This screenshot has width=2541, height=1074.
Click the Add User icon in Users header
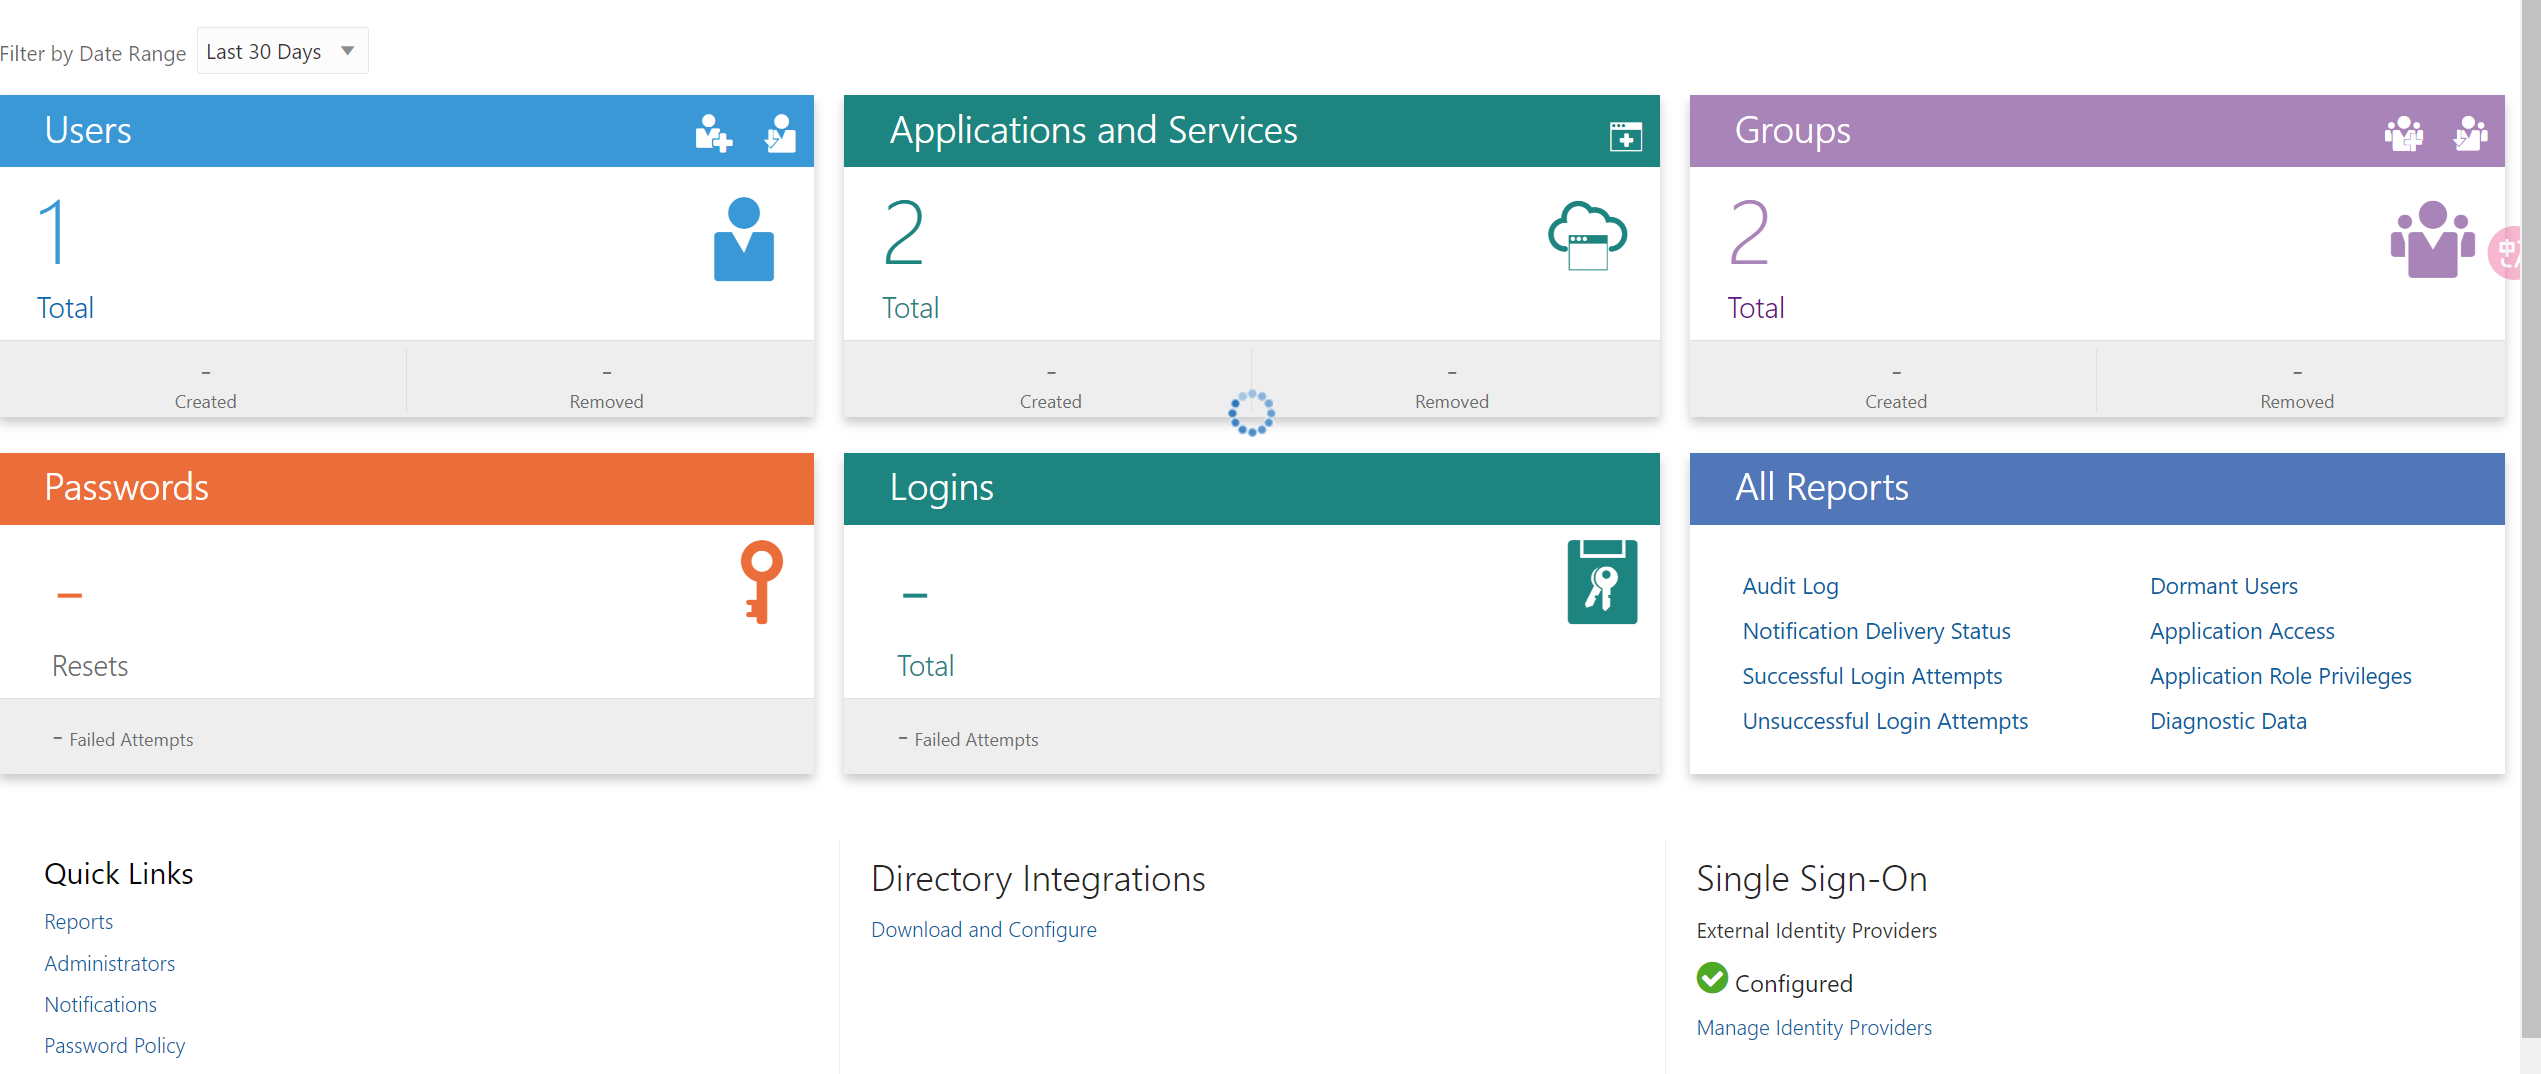[x=713, y=133]
